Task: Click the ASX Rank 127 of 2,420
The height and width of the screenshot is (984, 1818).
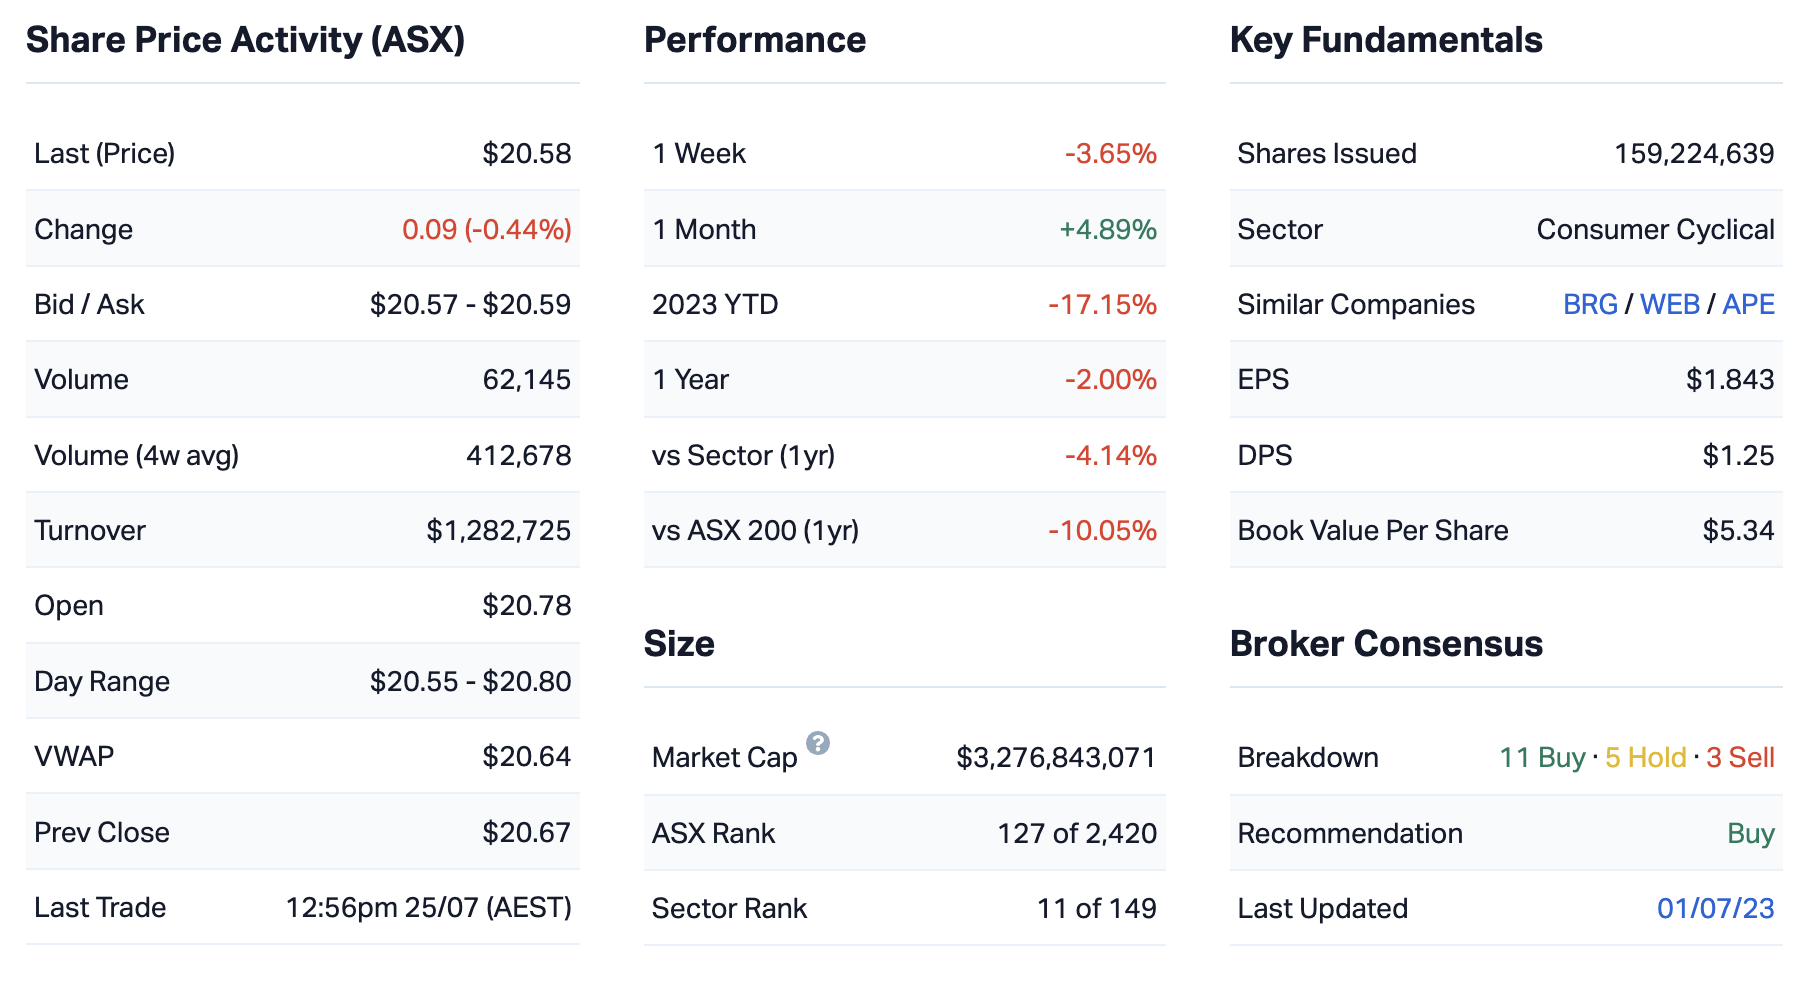Action: [1077, 833]
